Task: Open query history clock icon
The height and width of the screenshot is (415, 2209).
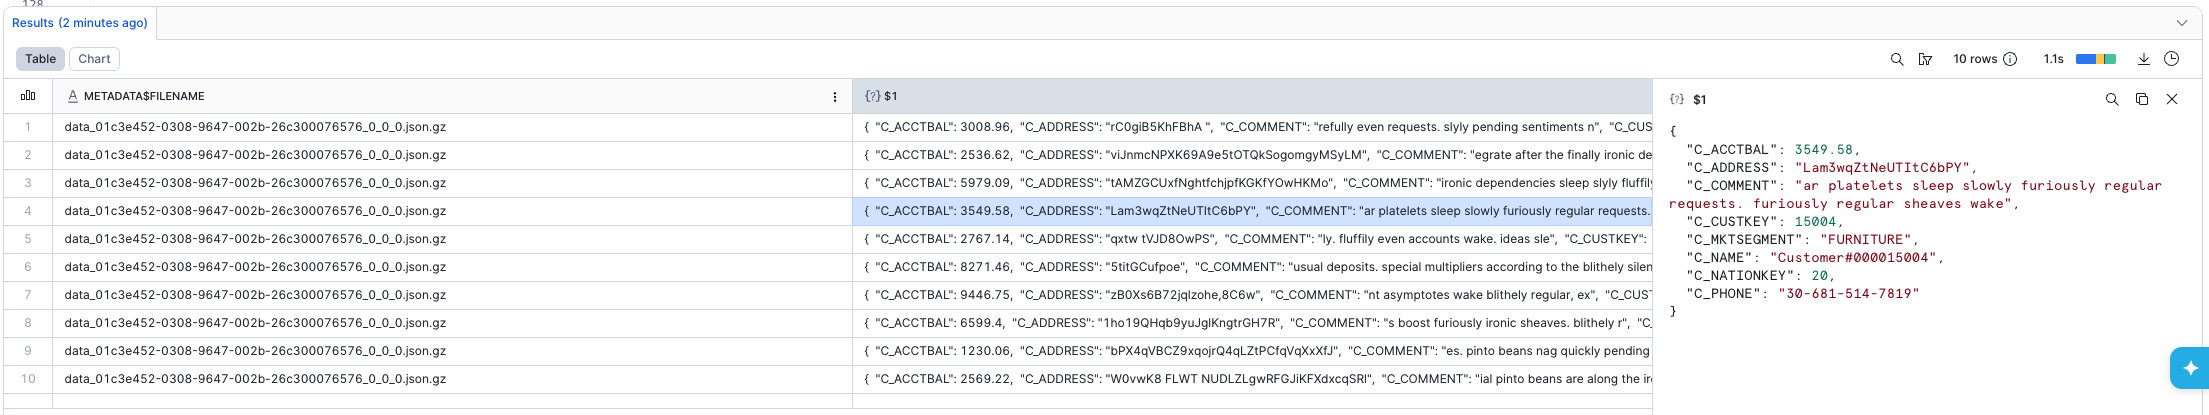Action: [2171, 59]
